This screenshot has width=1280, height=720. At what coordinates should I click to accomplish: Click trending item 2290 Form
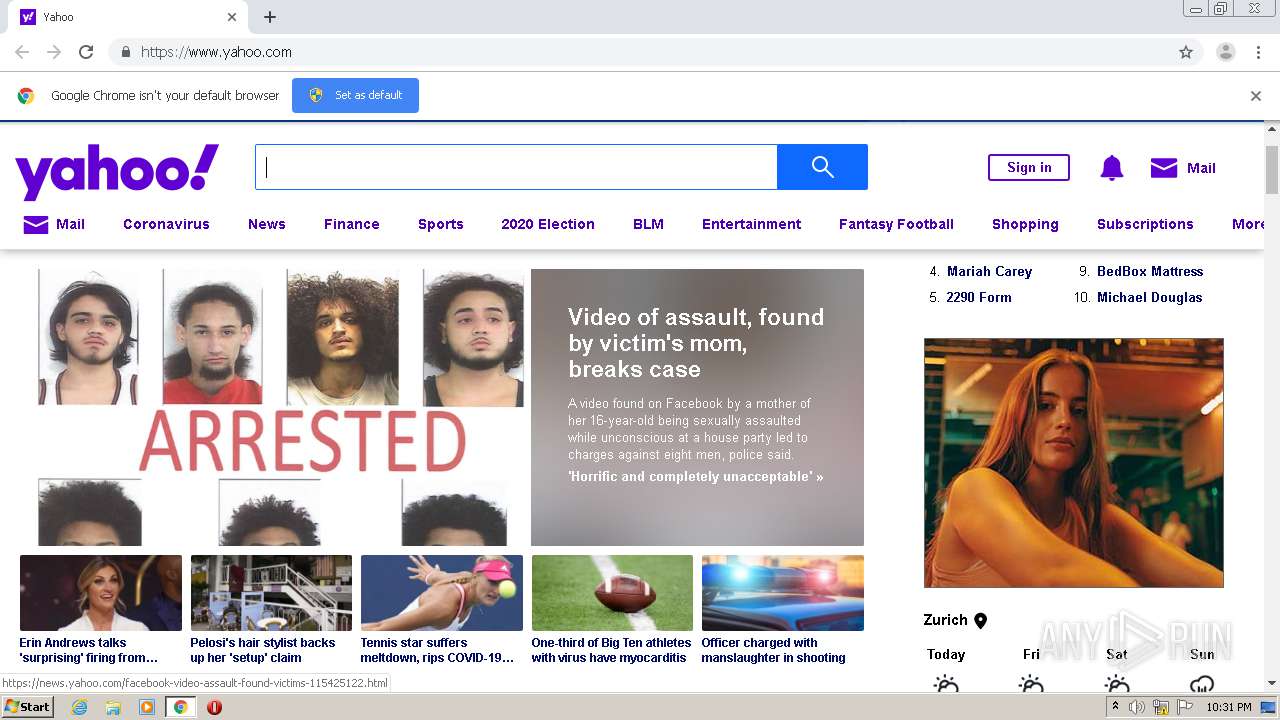click(x=979, y=297)
